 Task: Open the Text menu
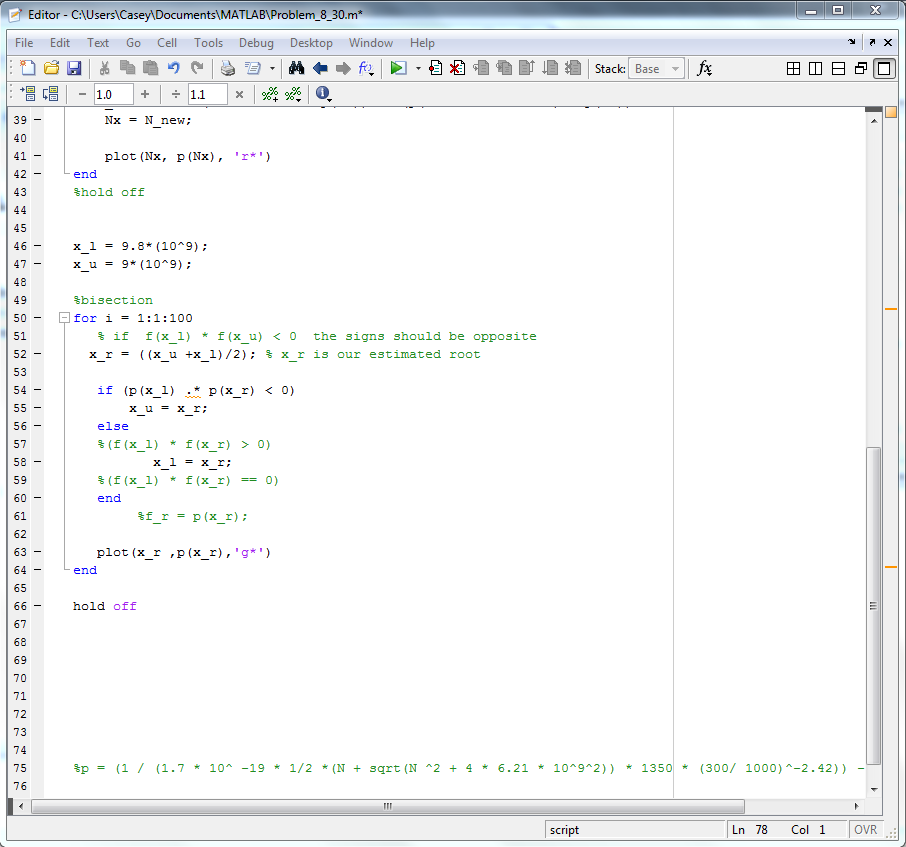(x=98, y=43)
